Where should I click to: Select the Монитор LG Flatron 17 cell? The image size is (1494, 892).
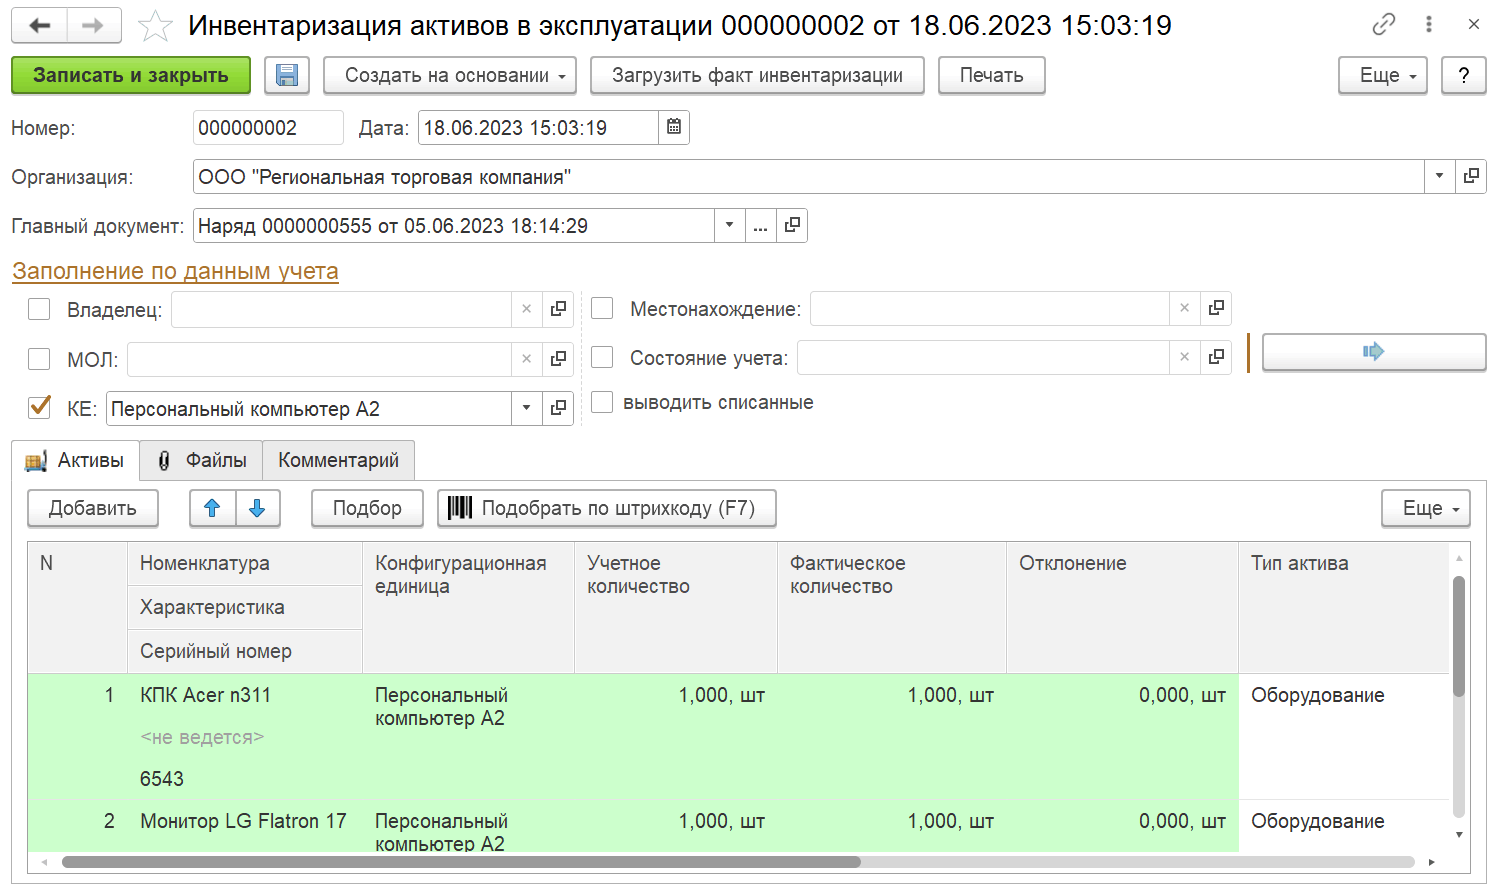point(245,821)
